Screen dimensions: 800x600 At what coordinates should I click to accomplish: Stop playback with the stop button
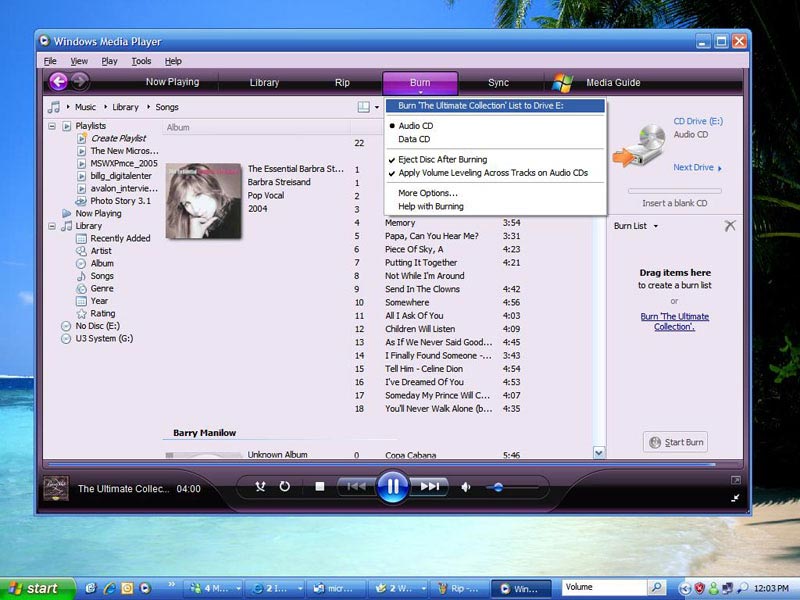pyautogui.click(x=320, y=487)
